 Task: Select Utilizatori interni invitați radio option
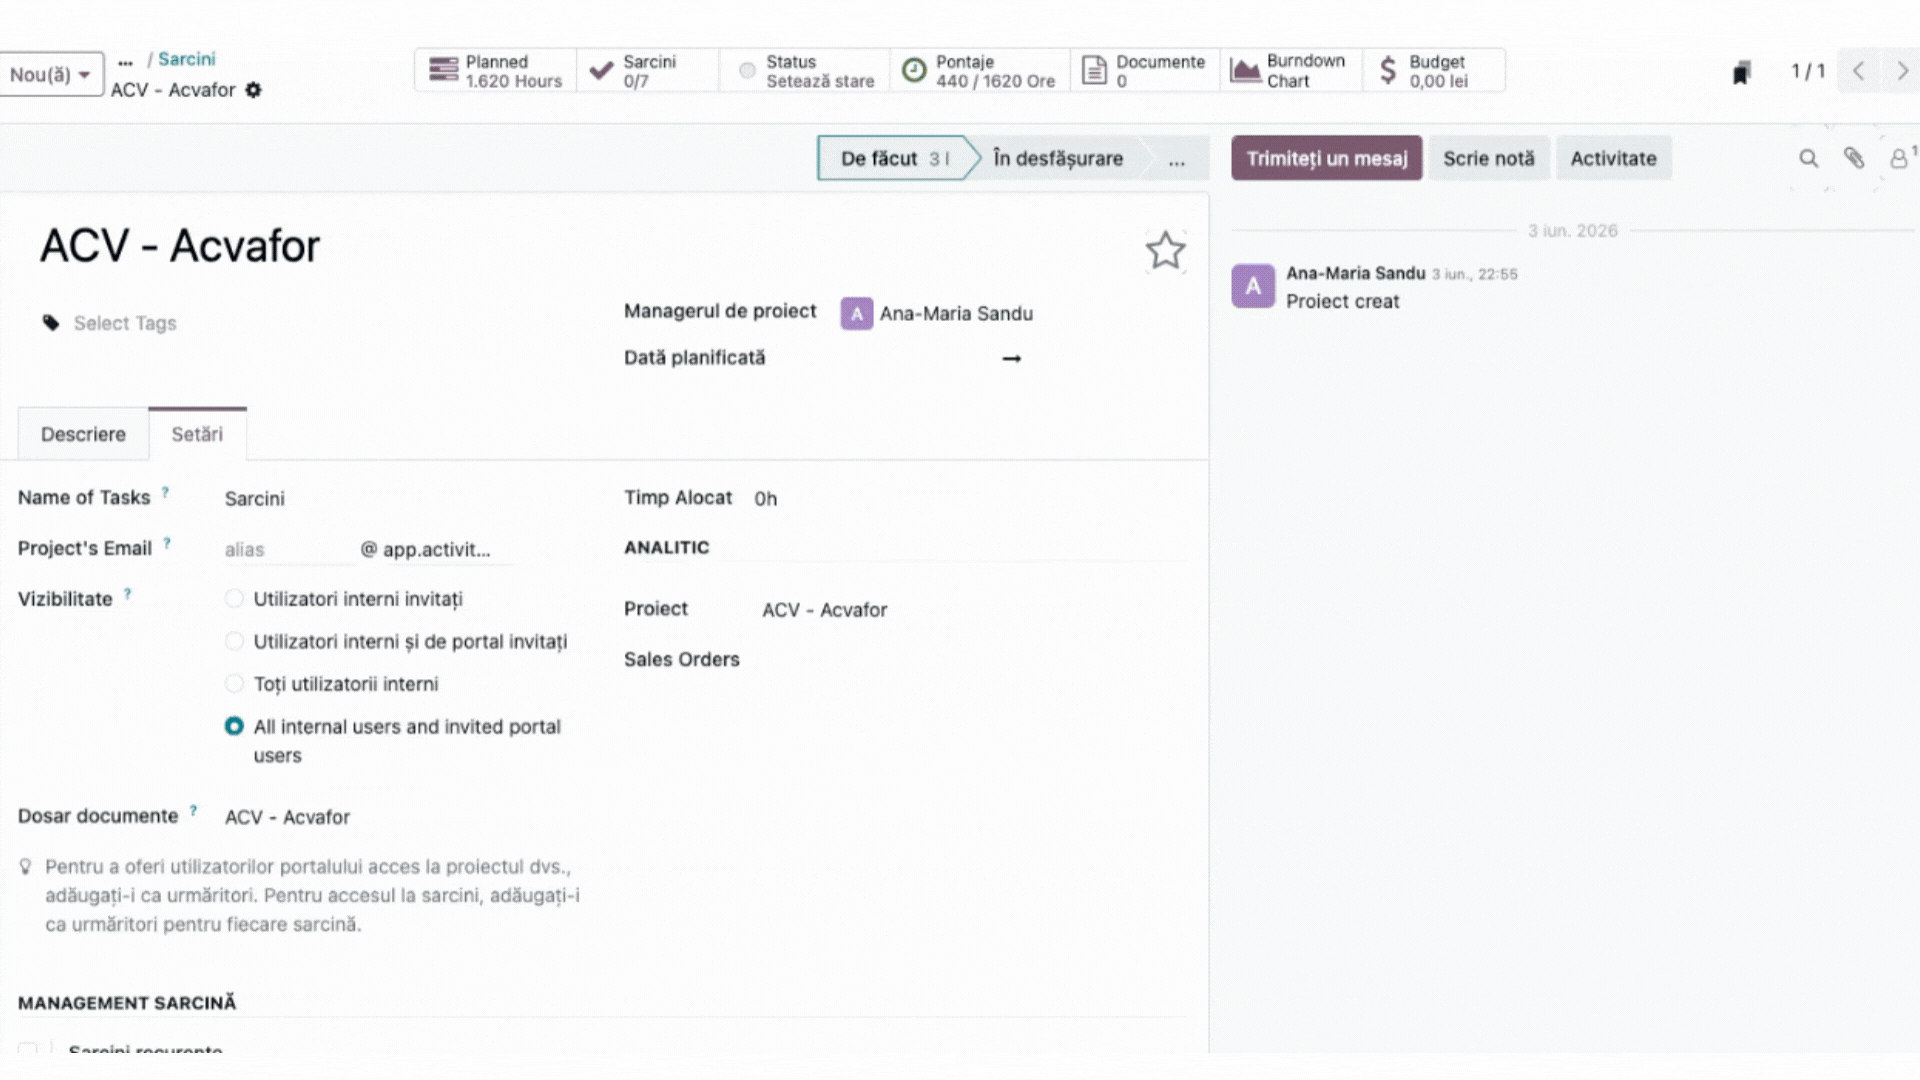(234, 599)
